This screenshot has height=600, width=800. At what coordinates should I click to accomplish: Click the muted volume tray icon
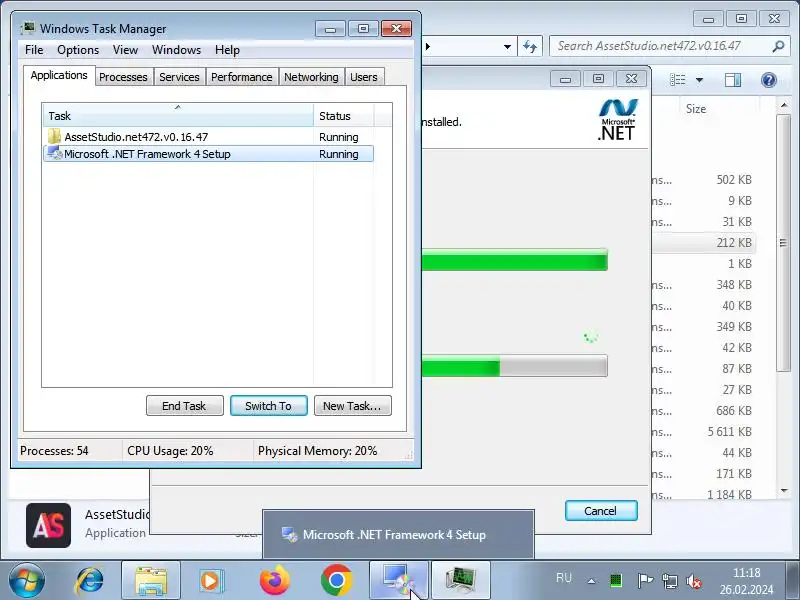coord(694,581)
